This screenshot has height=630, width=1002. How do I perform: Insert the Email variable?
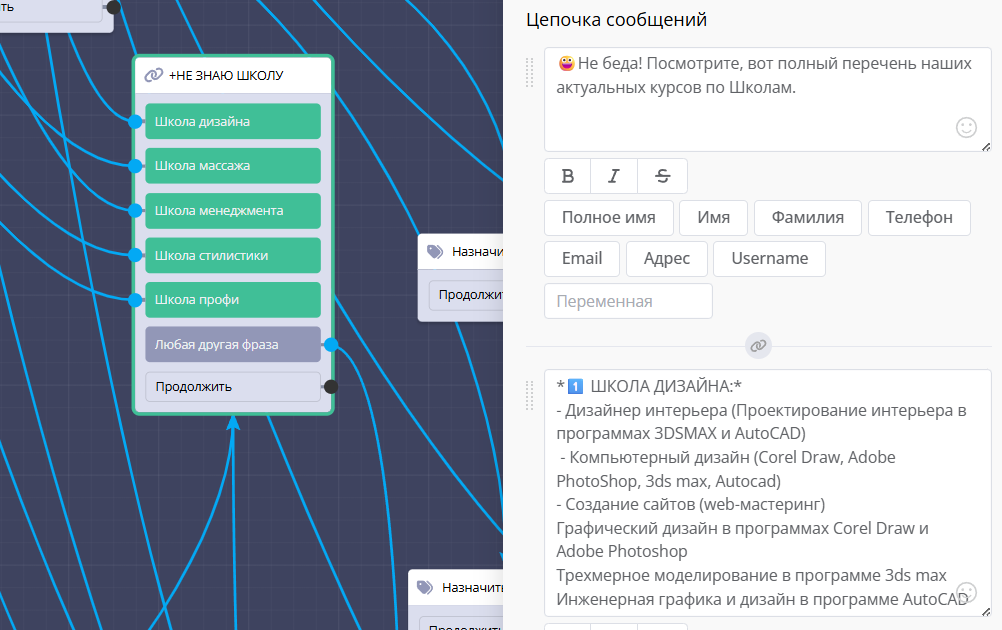582,258
